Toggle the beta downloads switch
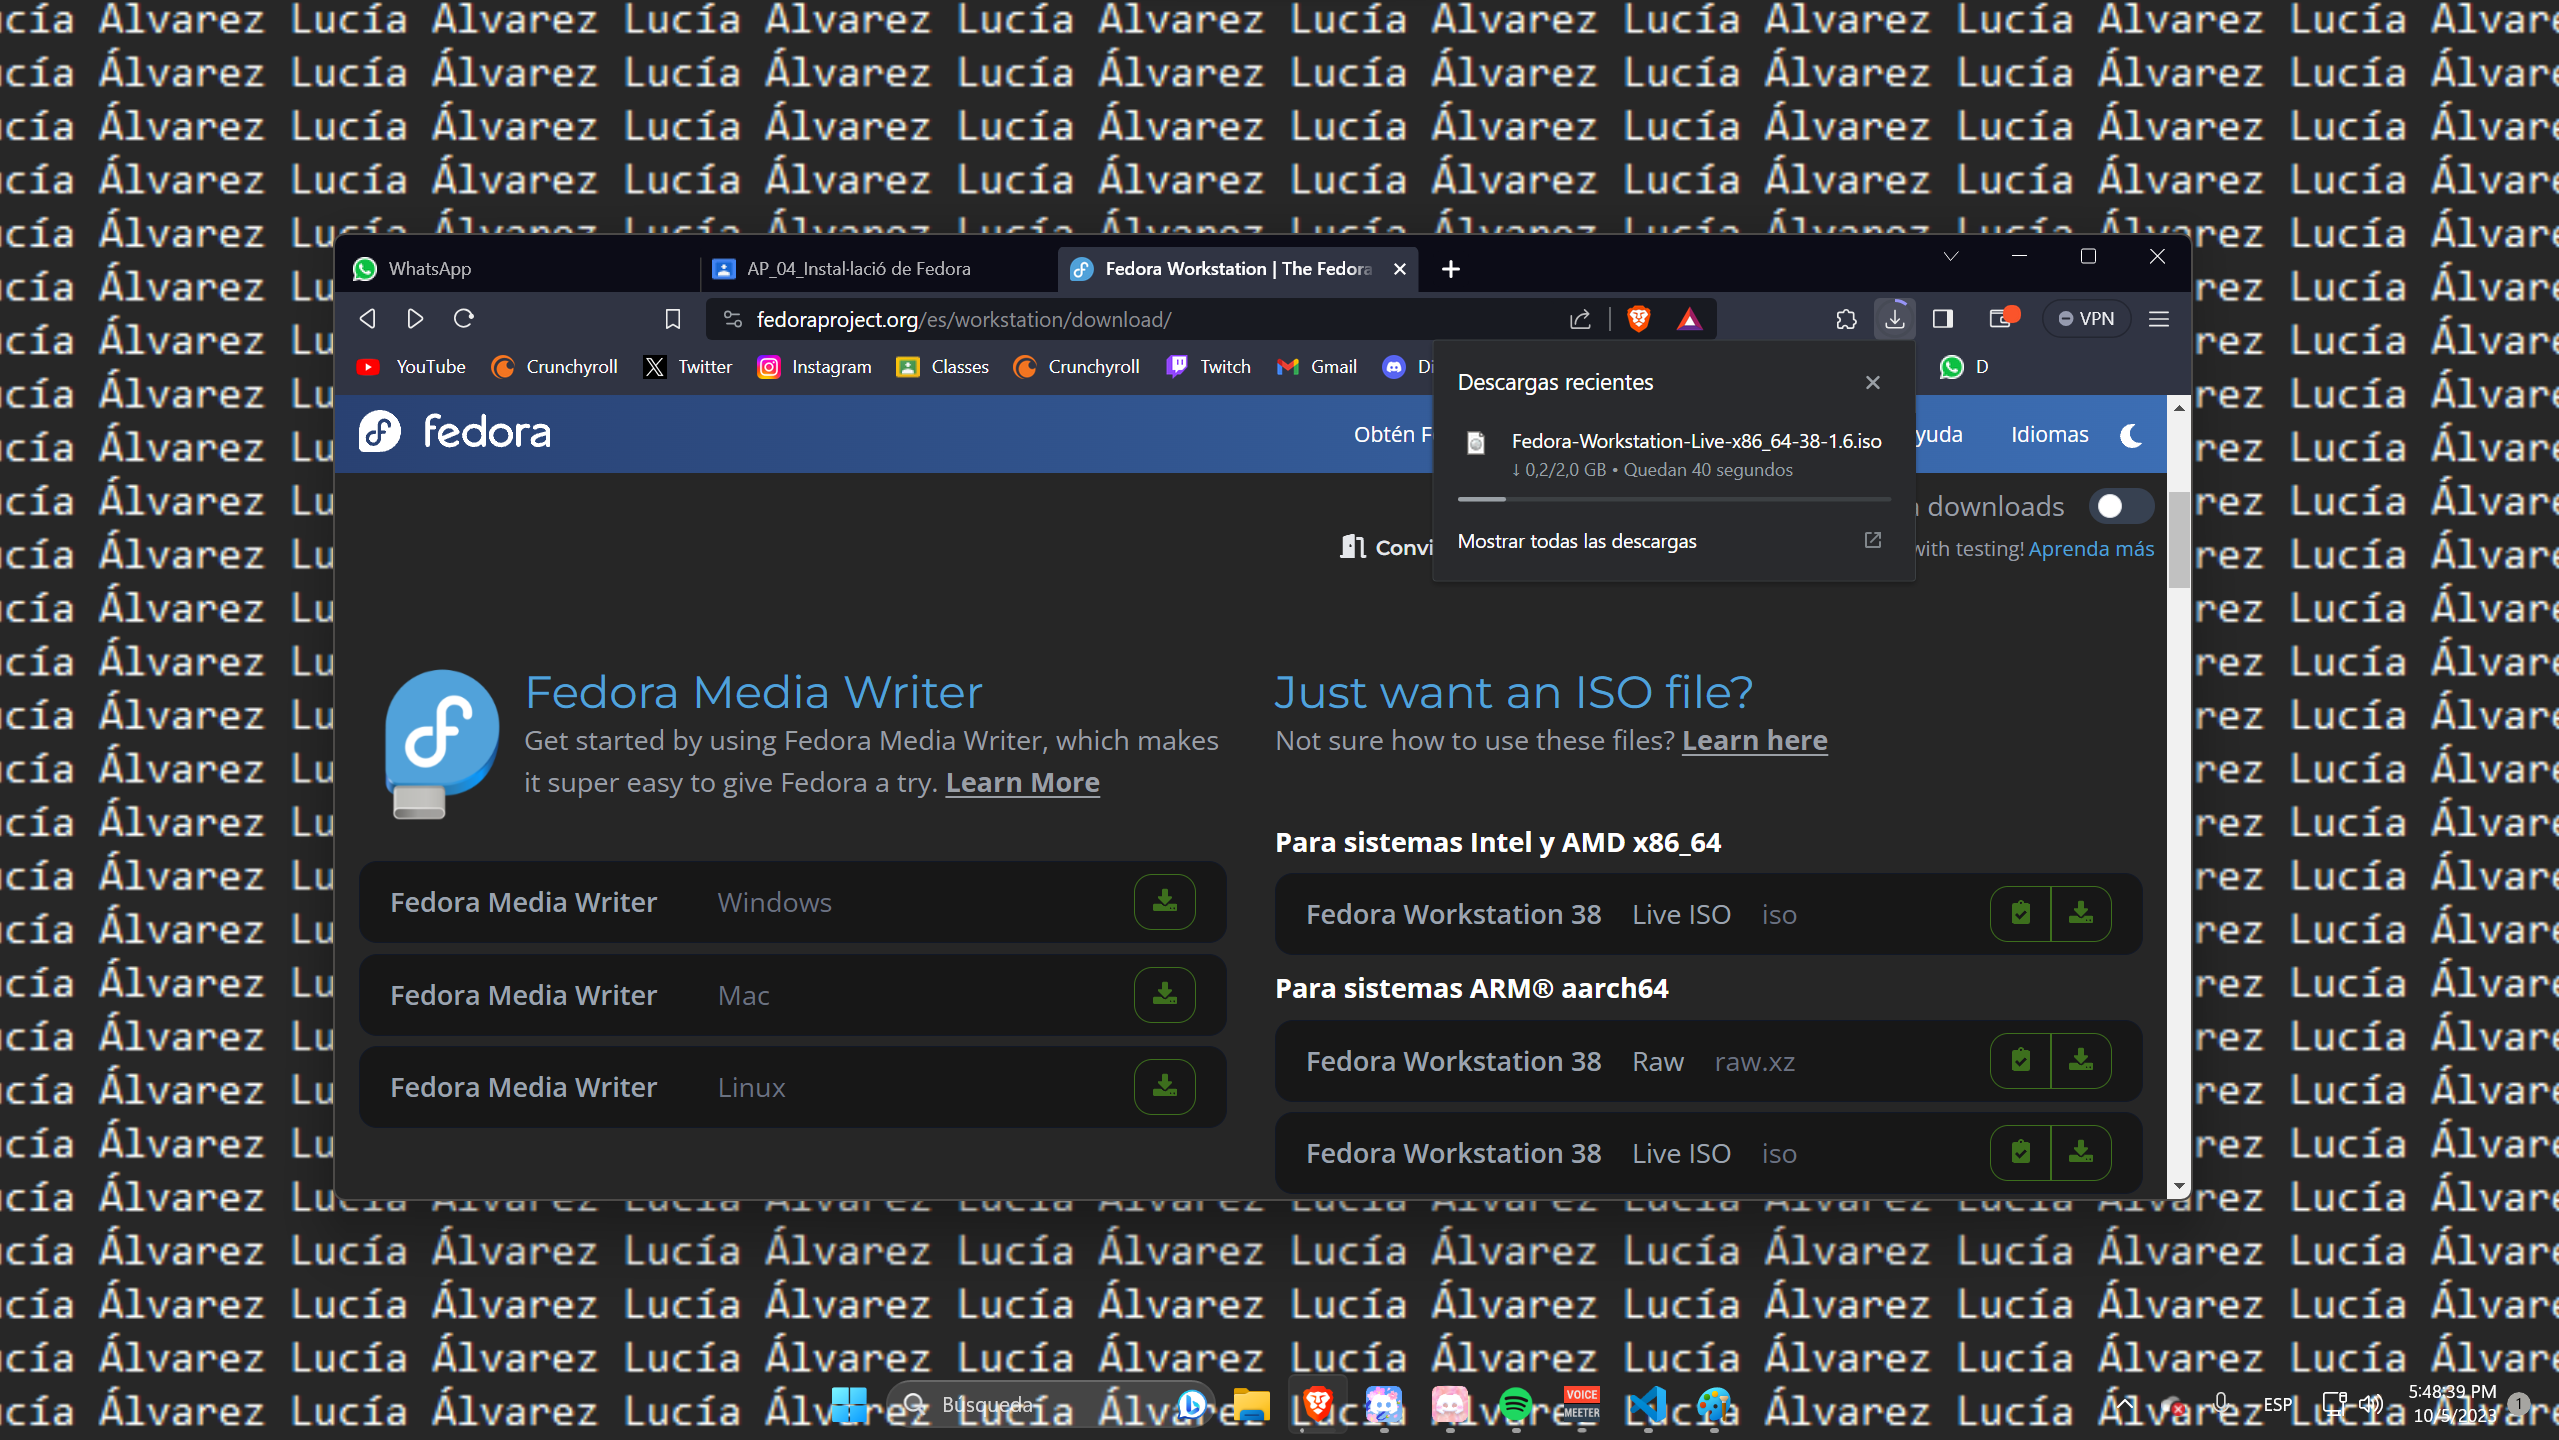Screen dimensions: 2559x1440 click(2120, 506)
